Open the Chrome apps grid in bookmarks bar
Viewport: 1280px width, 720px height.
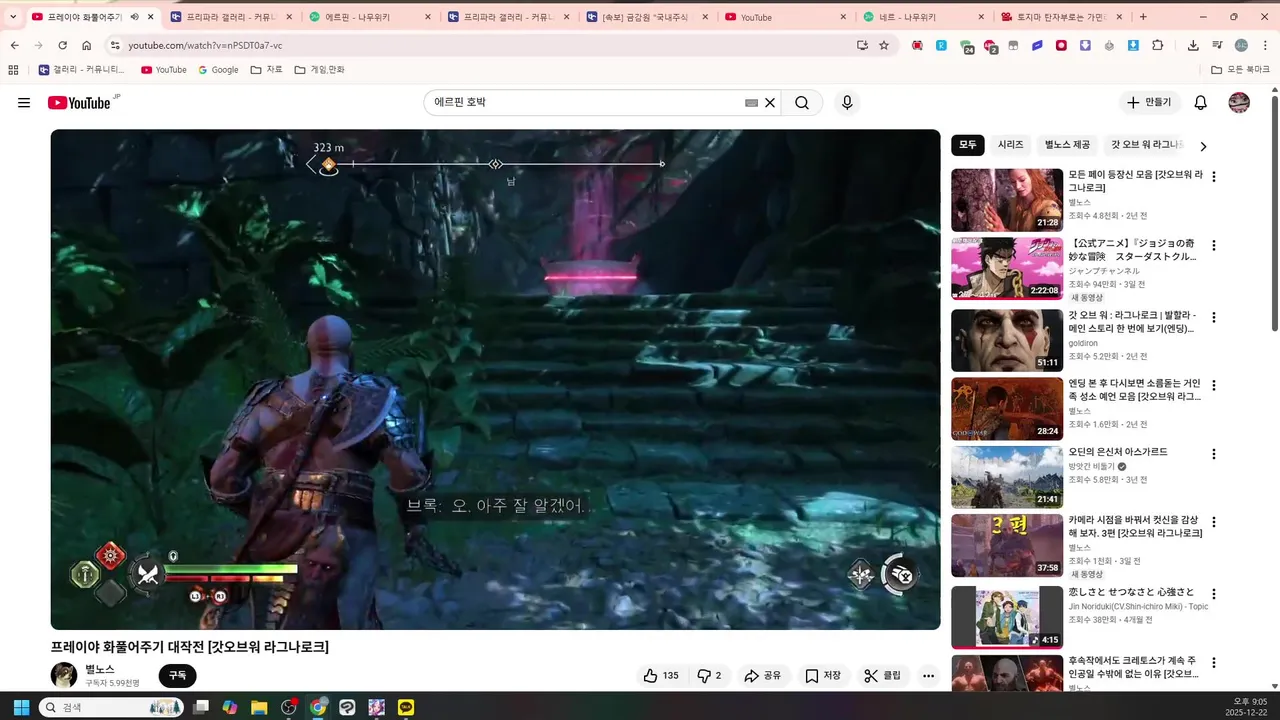coord(13,70)
